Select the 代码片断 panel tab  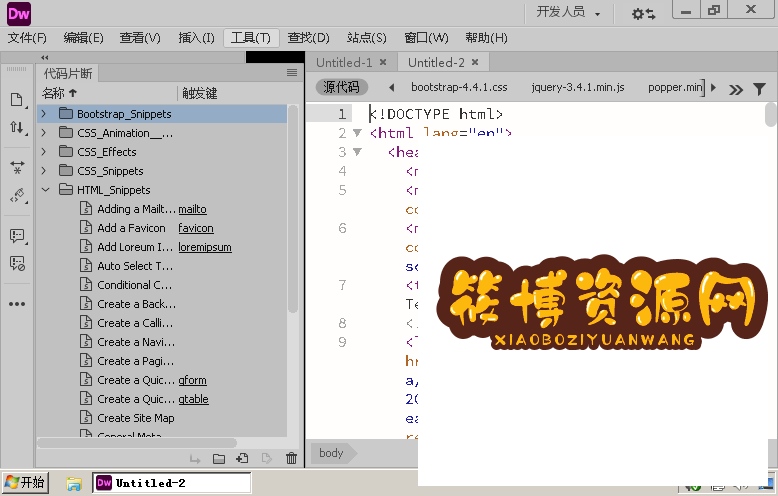coord(67,73)
